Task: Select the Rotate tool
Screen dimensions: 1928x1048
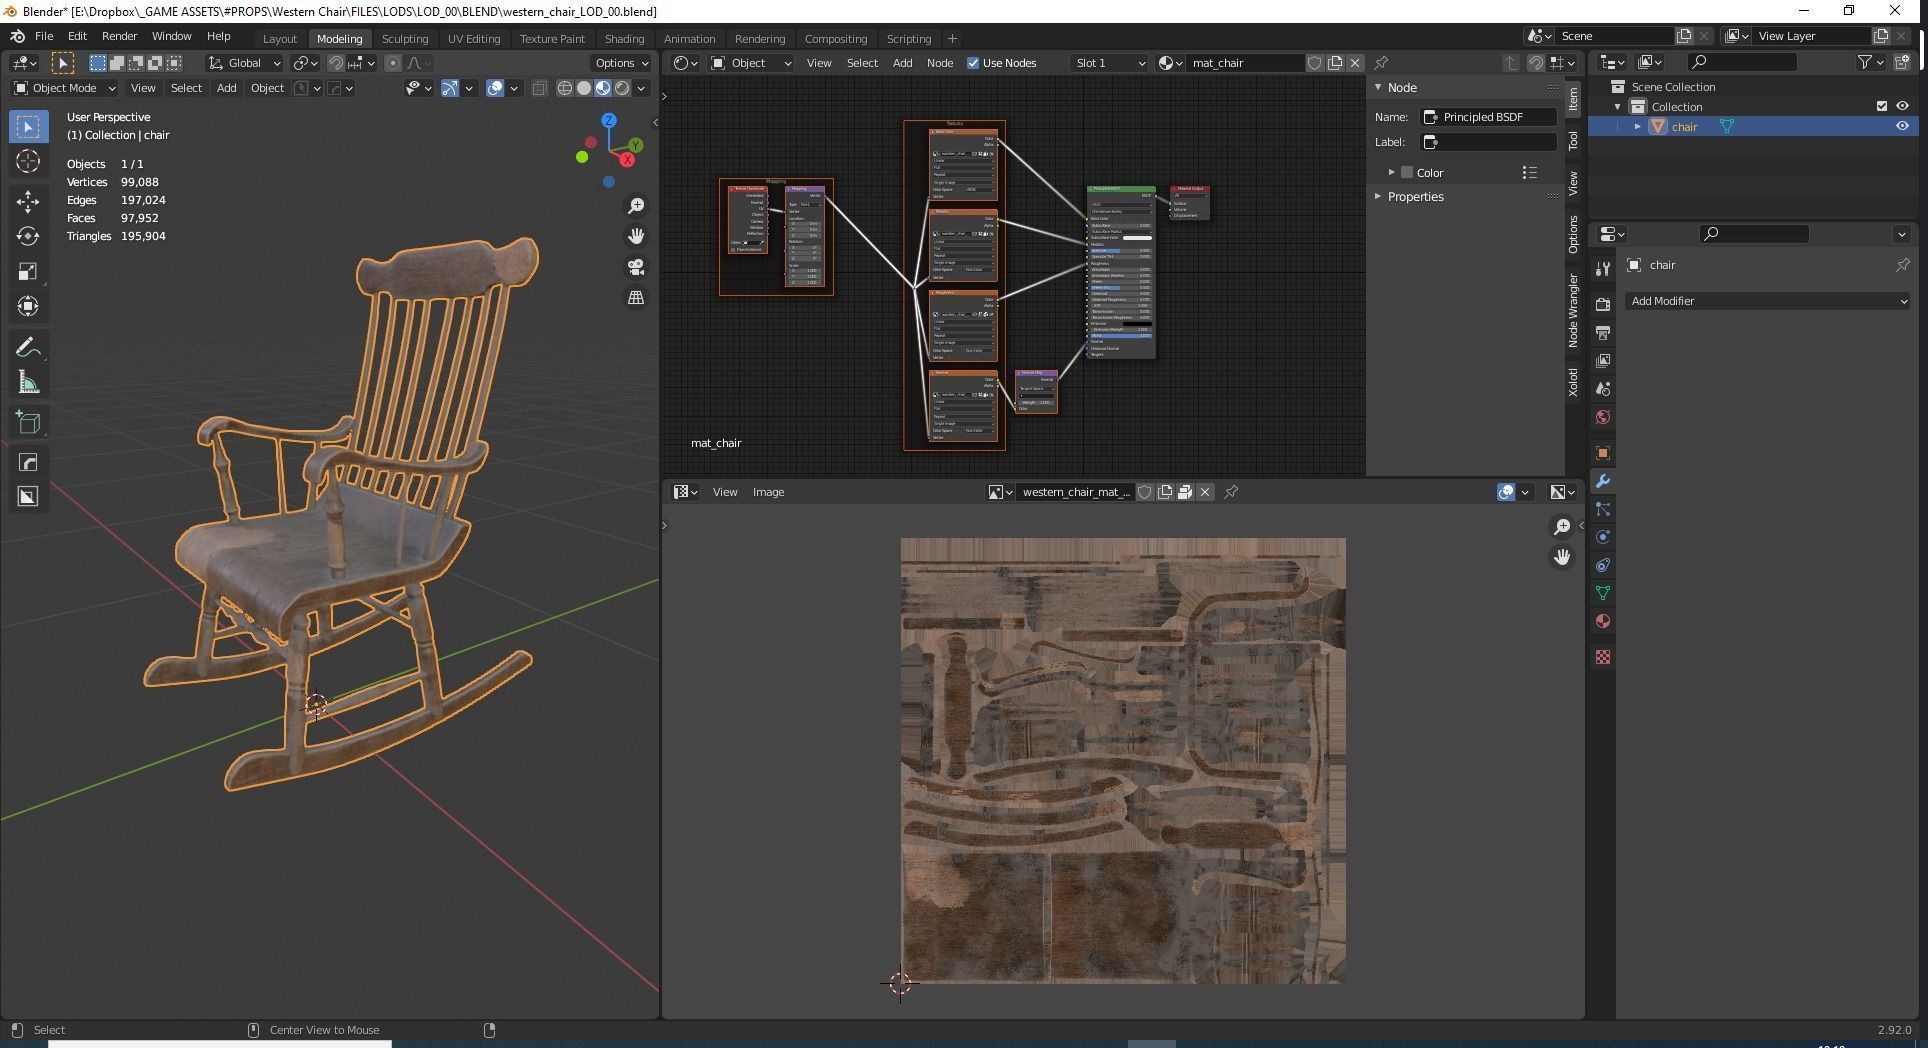Action: pyautogui.click(x=28, y=236)
